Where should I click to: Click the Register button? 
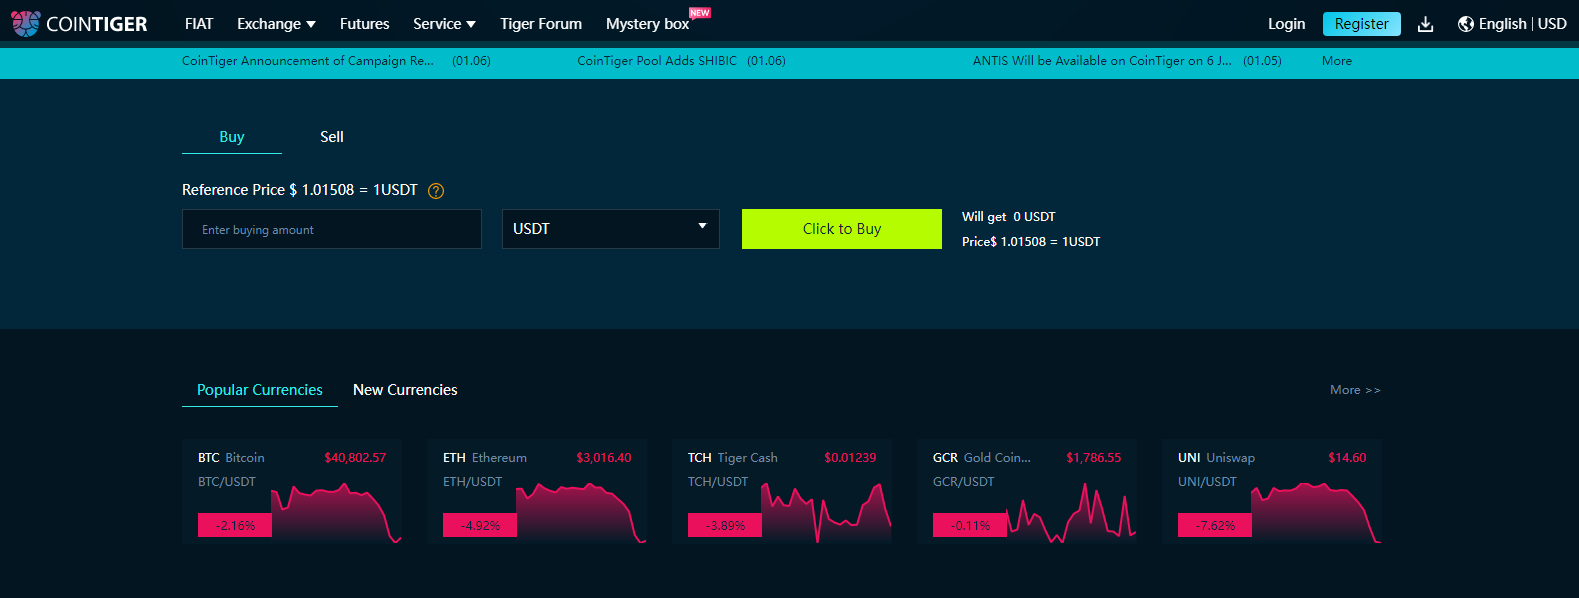(x=1361, y=24)
